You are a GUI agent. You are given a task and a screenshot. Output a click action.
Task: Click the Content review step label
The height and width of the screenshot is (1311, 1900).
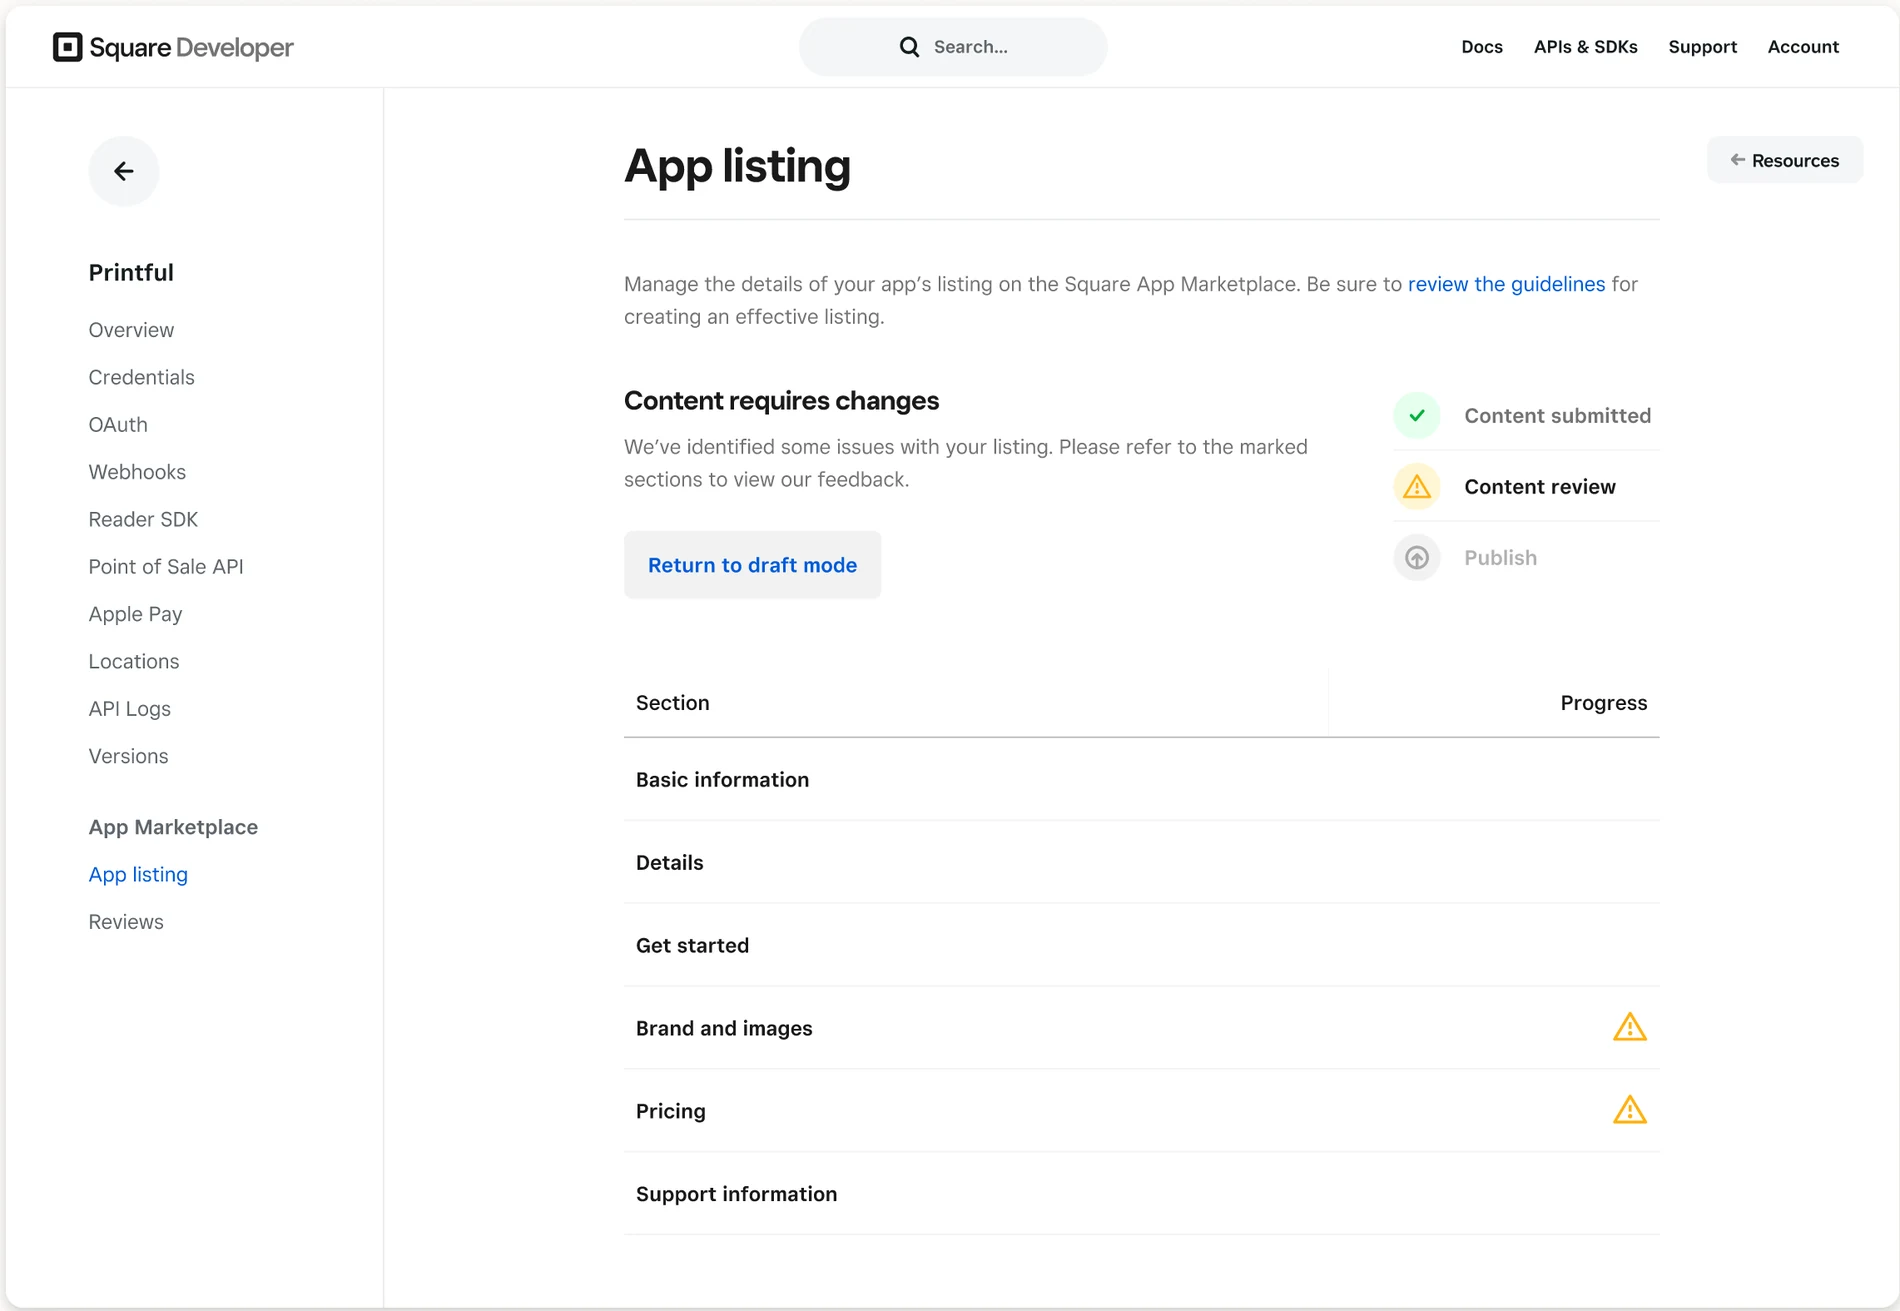pyautogui.click(x=1540, y=487)
